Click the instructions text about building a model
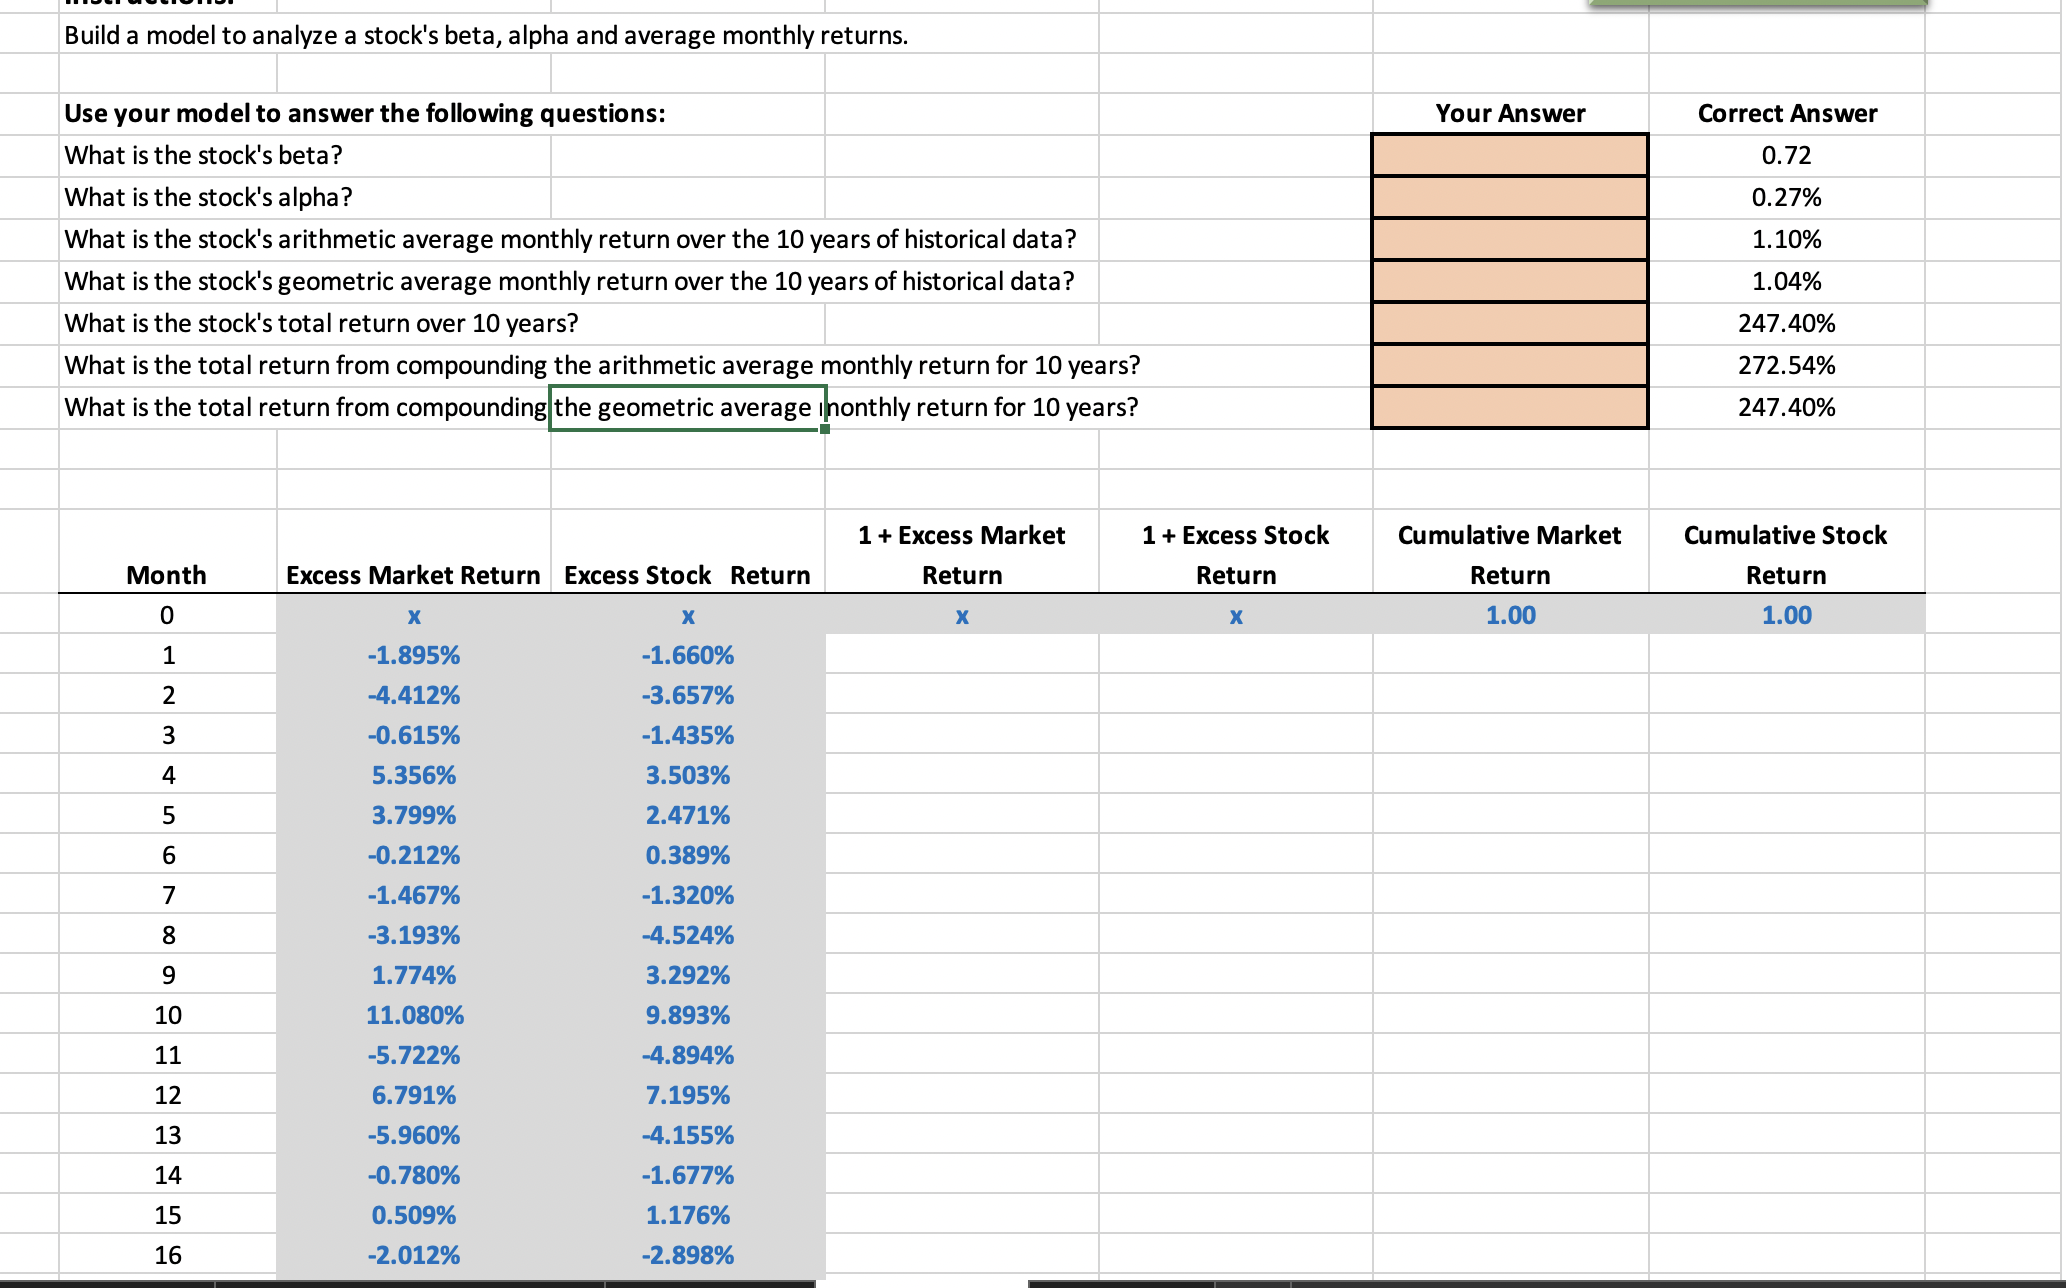The height and width of the screenshot is (1288, 2066). click(484, 36)
